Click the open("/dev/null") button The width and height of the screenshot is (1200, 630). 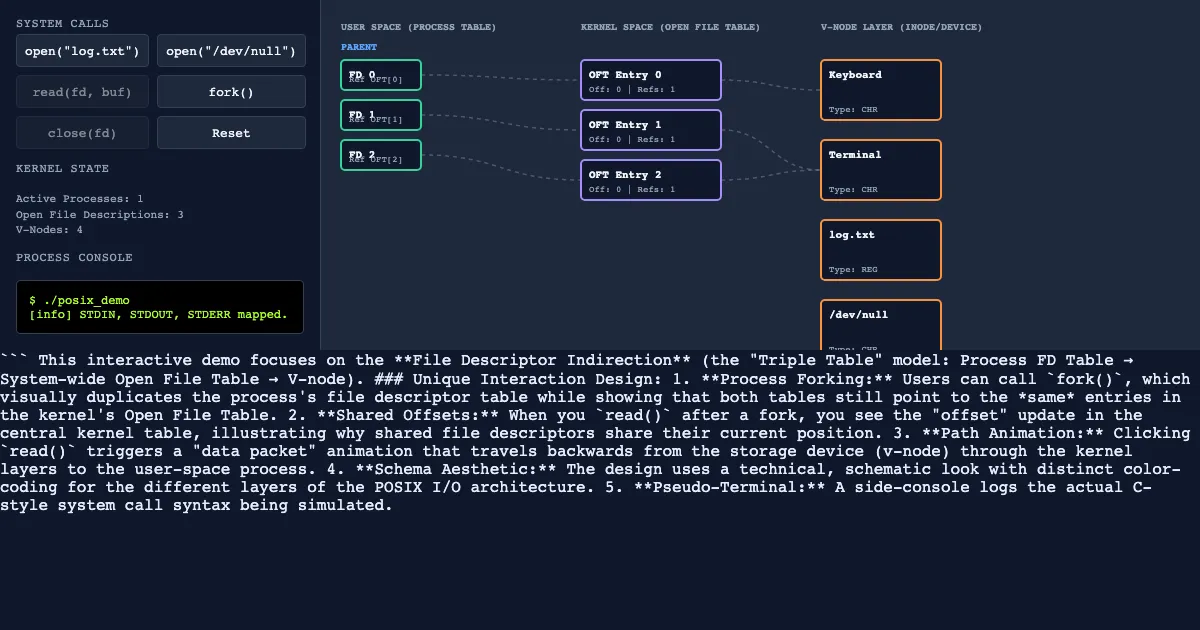pyautogui.click(x=231, y=51)
